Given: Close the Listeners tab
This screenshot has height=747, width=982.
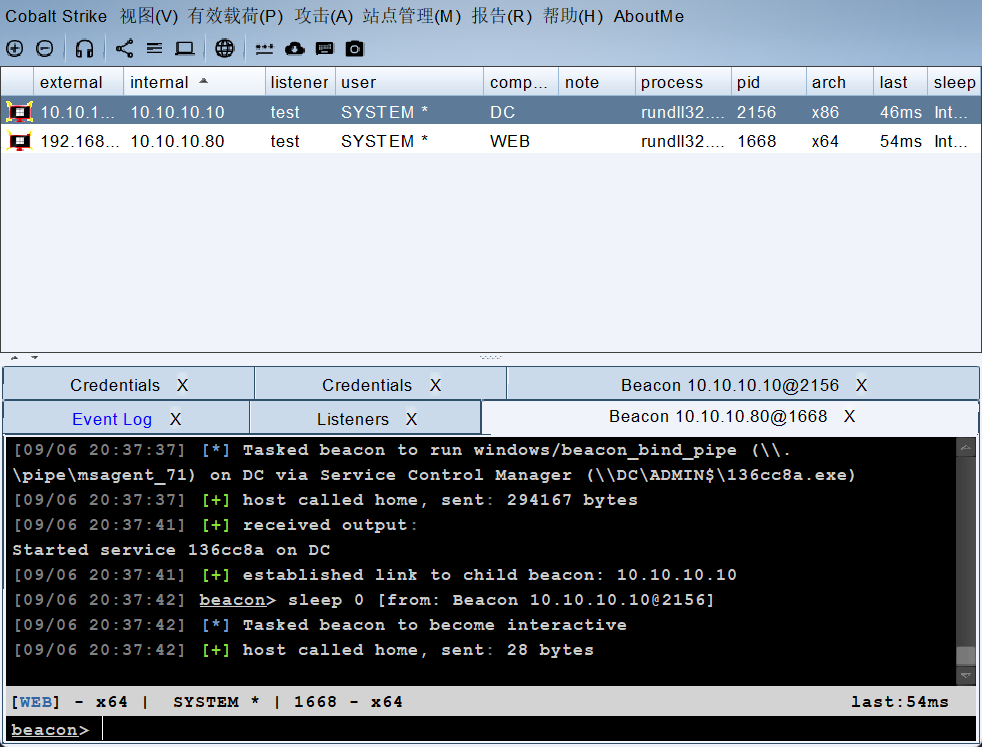Looking at the screenshot, I should (x=411, y=419).
